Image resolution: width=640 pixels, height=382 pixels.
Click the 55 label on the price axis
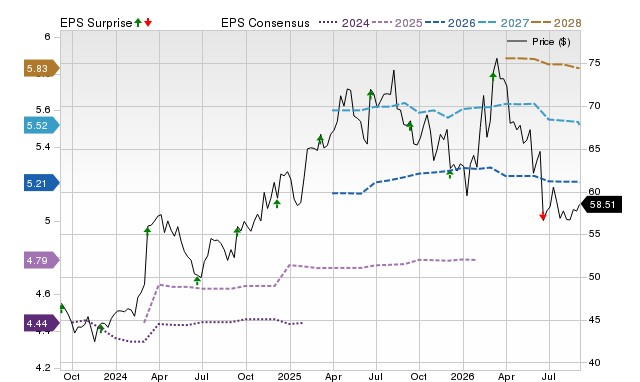(x=594, y=234)
